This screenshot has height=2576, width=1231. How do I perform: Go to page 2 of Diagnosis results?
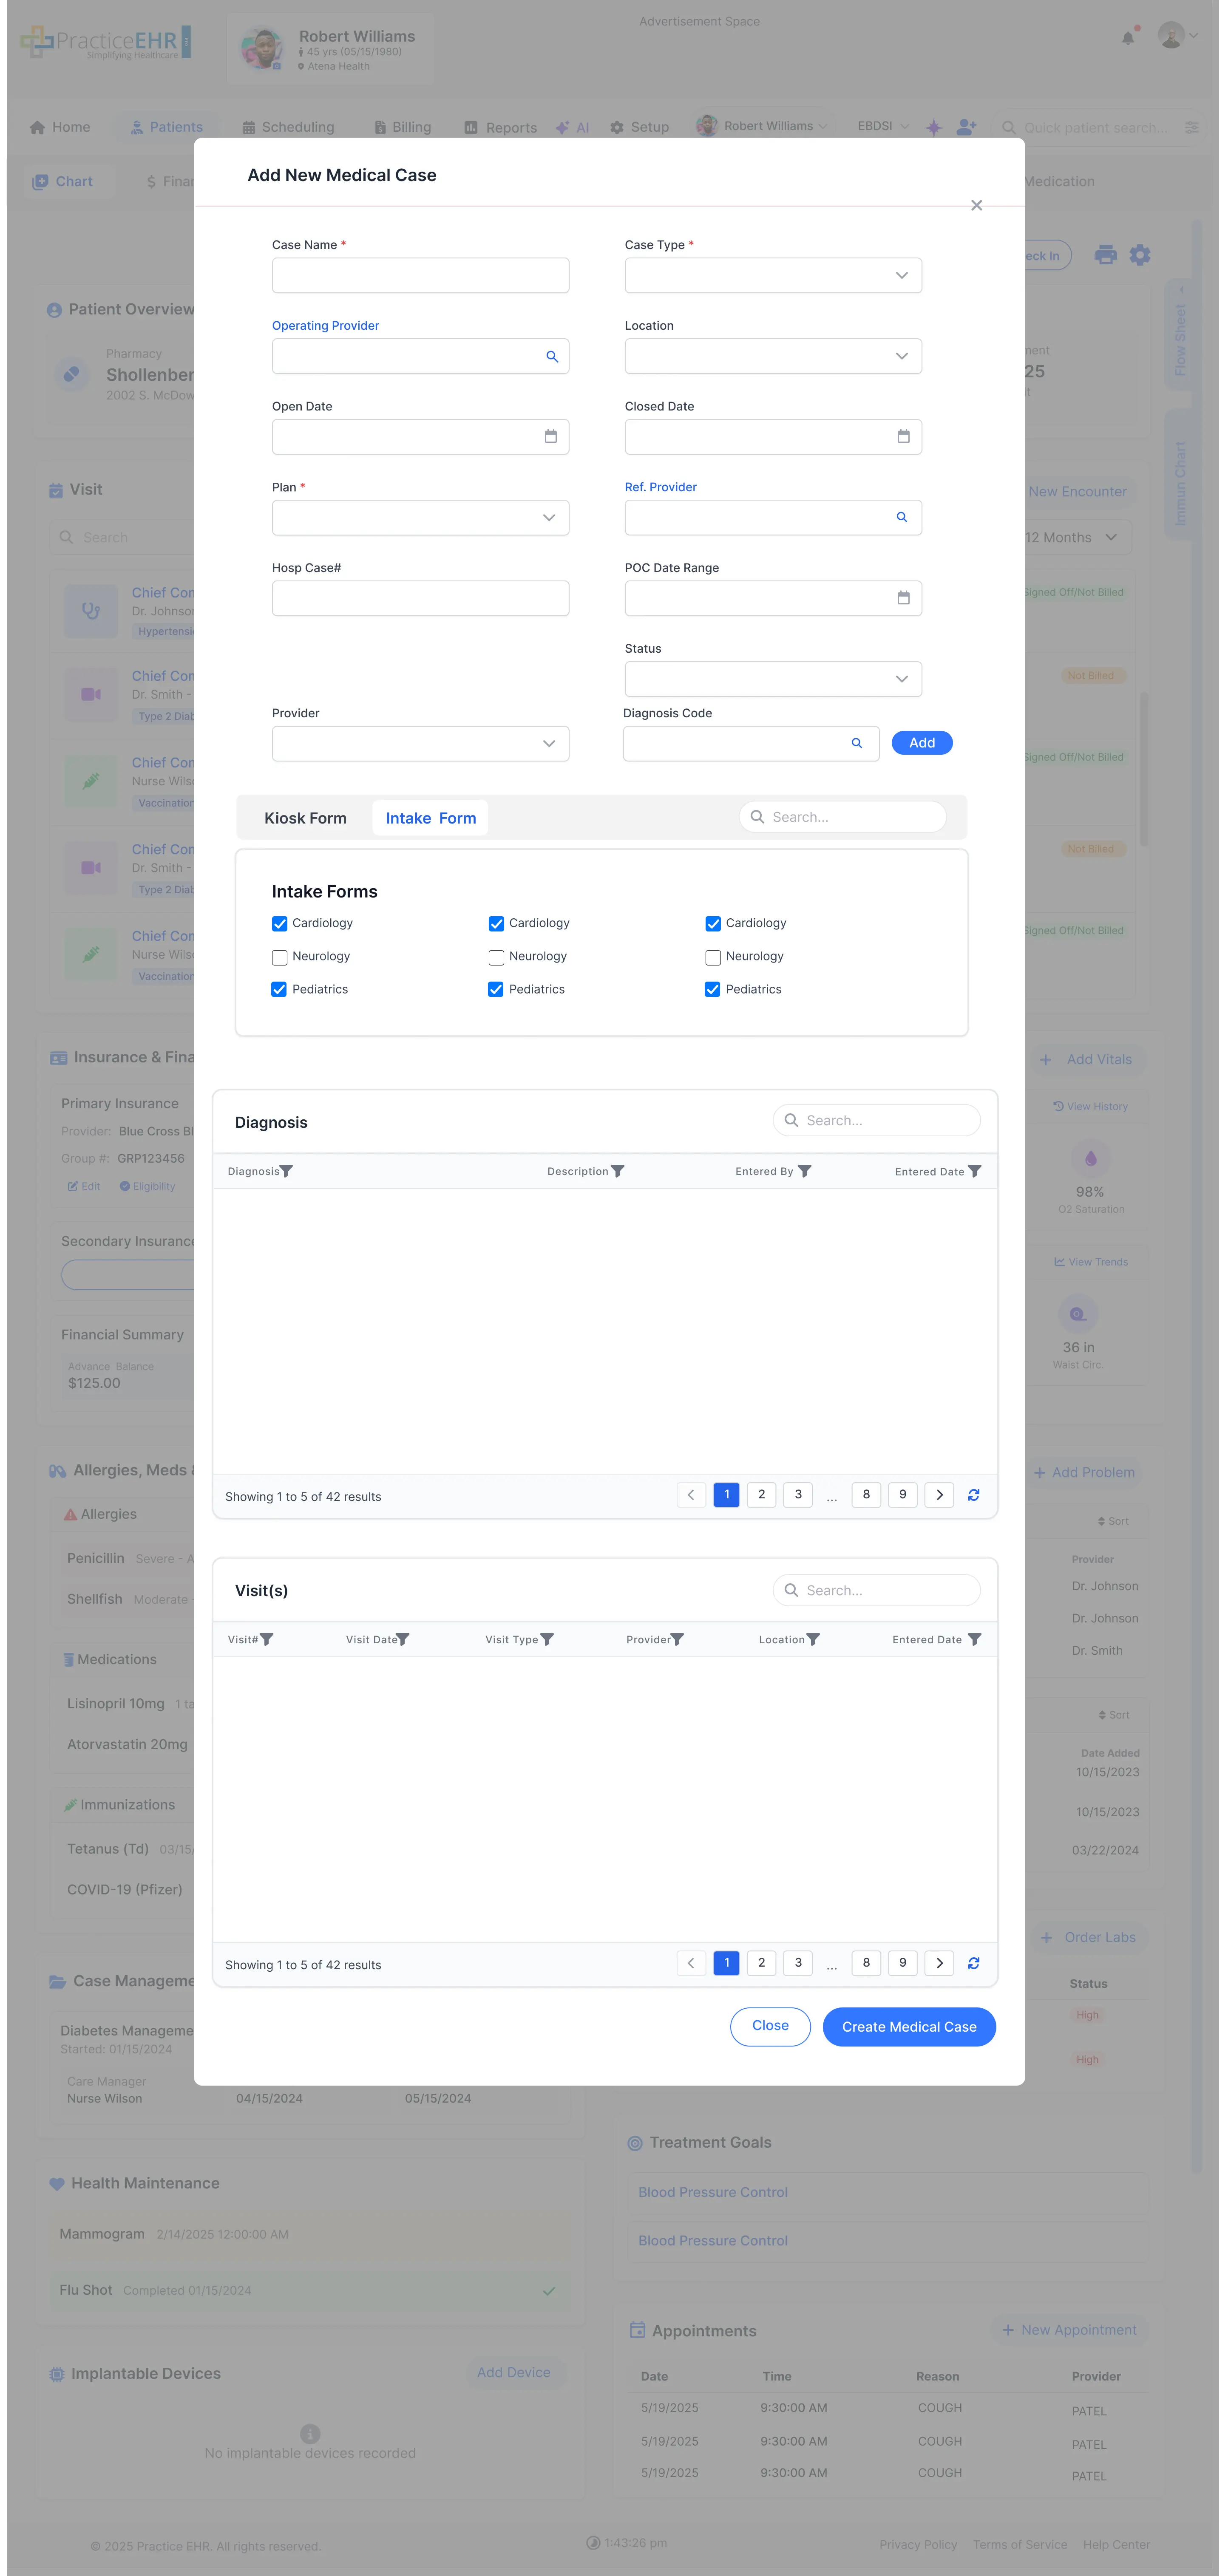(x=761, y=1494)
